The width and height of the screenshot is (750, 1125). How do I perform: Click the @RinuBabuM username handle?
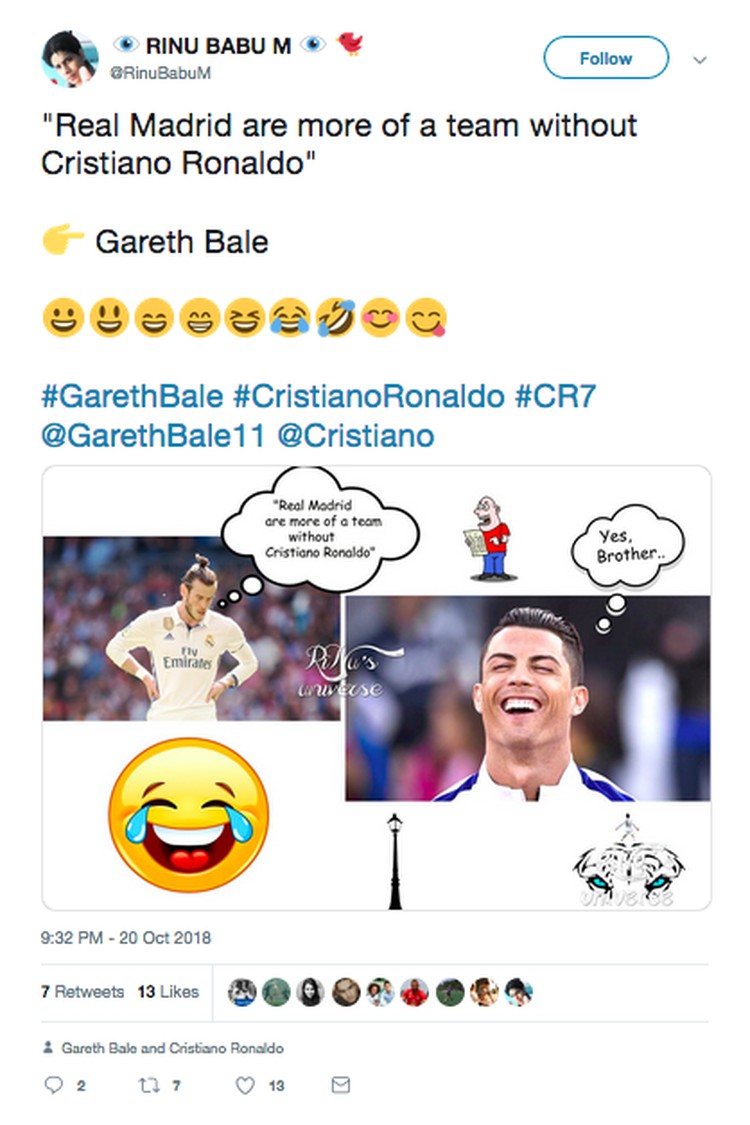160,73
